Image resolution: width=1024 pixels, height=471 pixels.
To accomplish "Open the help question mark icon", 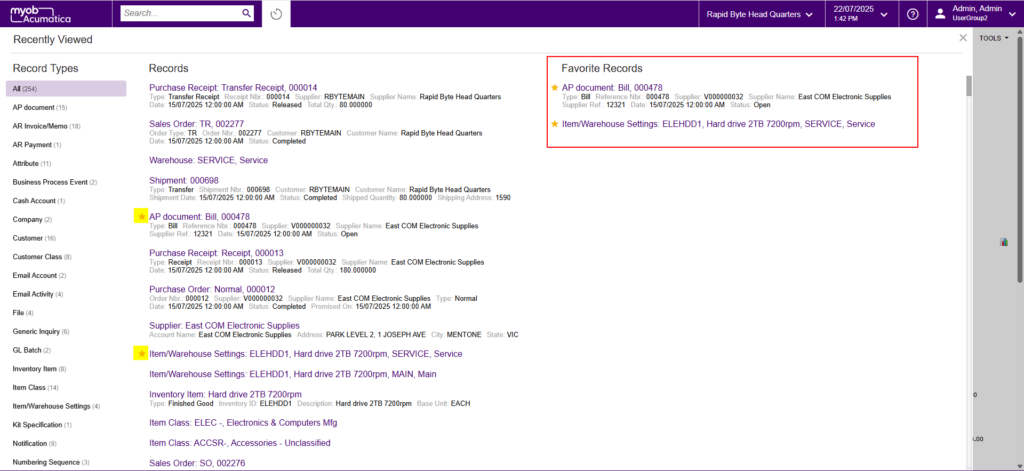I will tap(913, 14).
